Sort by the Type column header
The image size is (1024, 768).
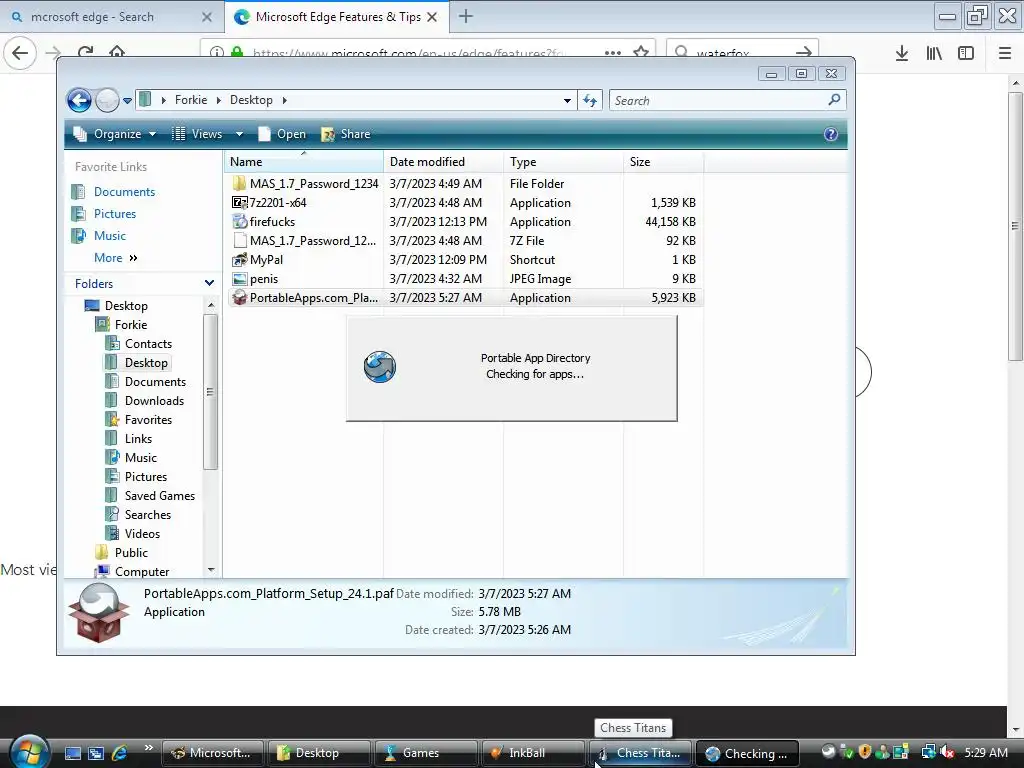(x=564, y=161)
